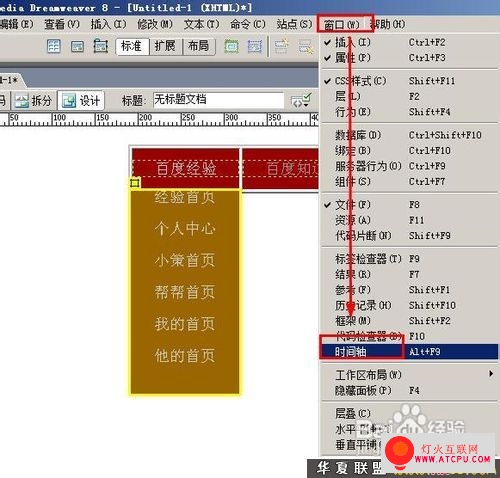Image resolution: width=500 pixels, height=478 pixels.
Task: Expand the 工作区布局(W) submenu arrow
Action: (491, 374)
